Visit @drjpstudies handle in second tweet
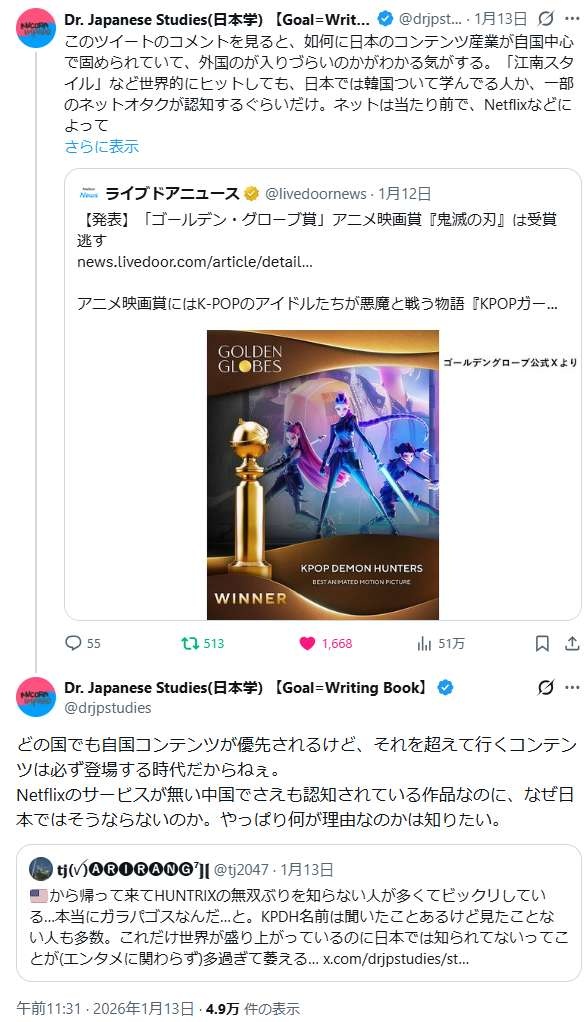Image resolution: width=588 pixels, height=1022 pixels. tap(108, 708)
